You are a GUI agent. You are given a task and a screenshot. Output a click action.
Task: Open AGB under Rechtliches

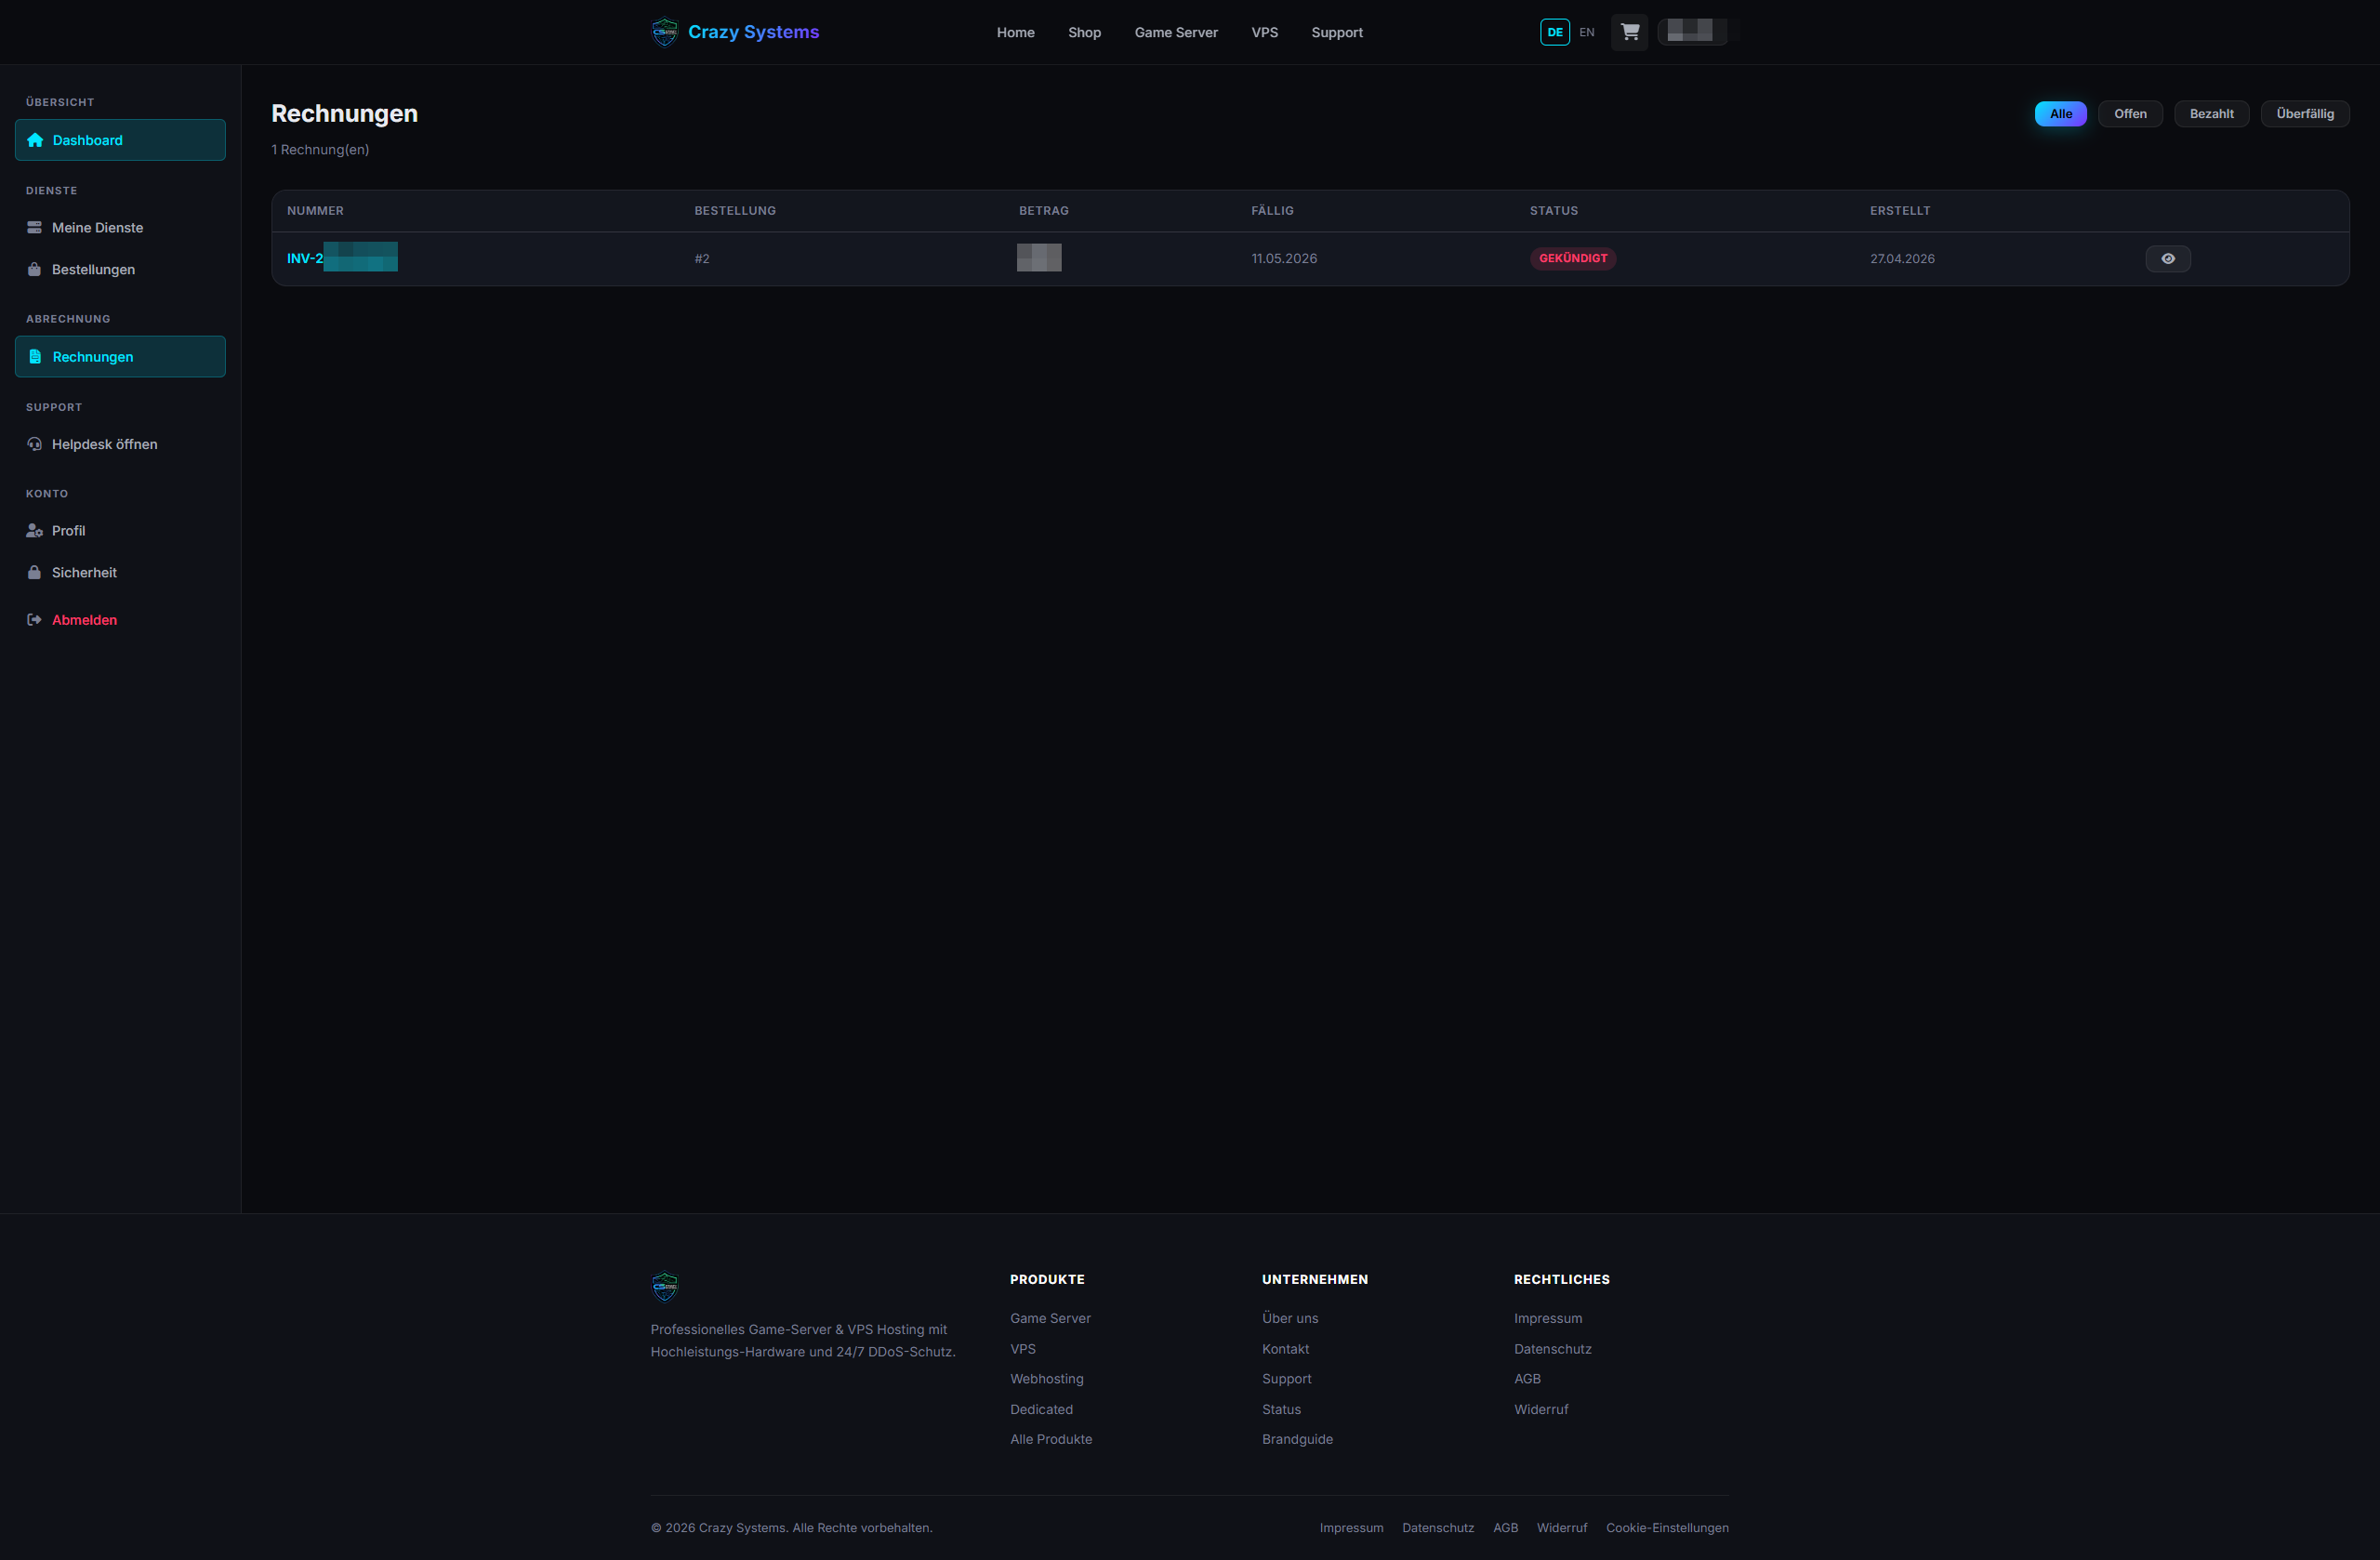1527,1379
